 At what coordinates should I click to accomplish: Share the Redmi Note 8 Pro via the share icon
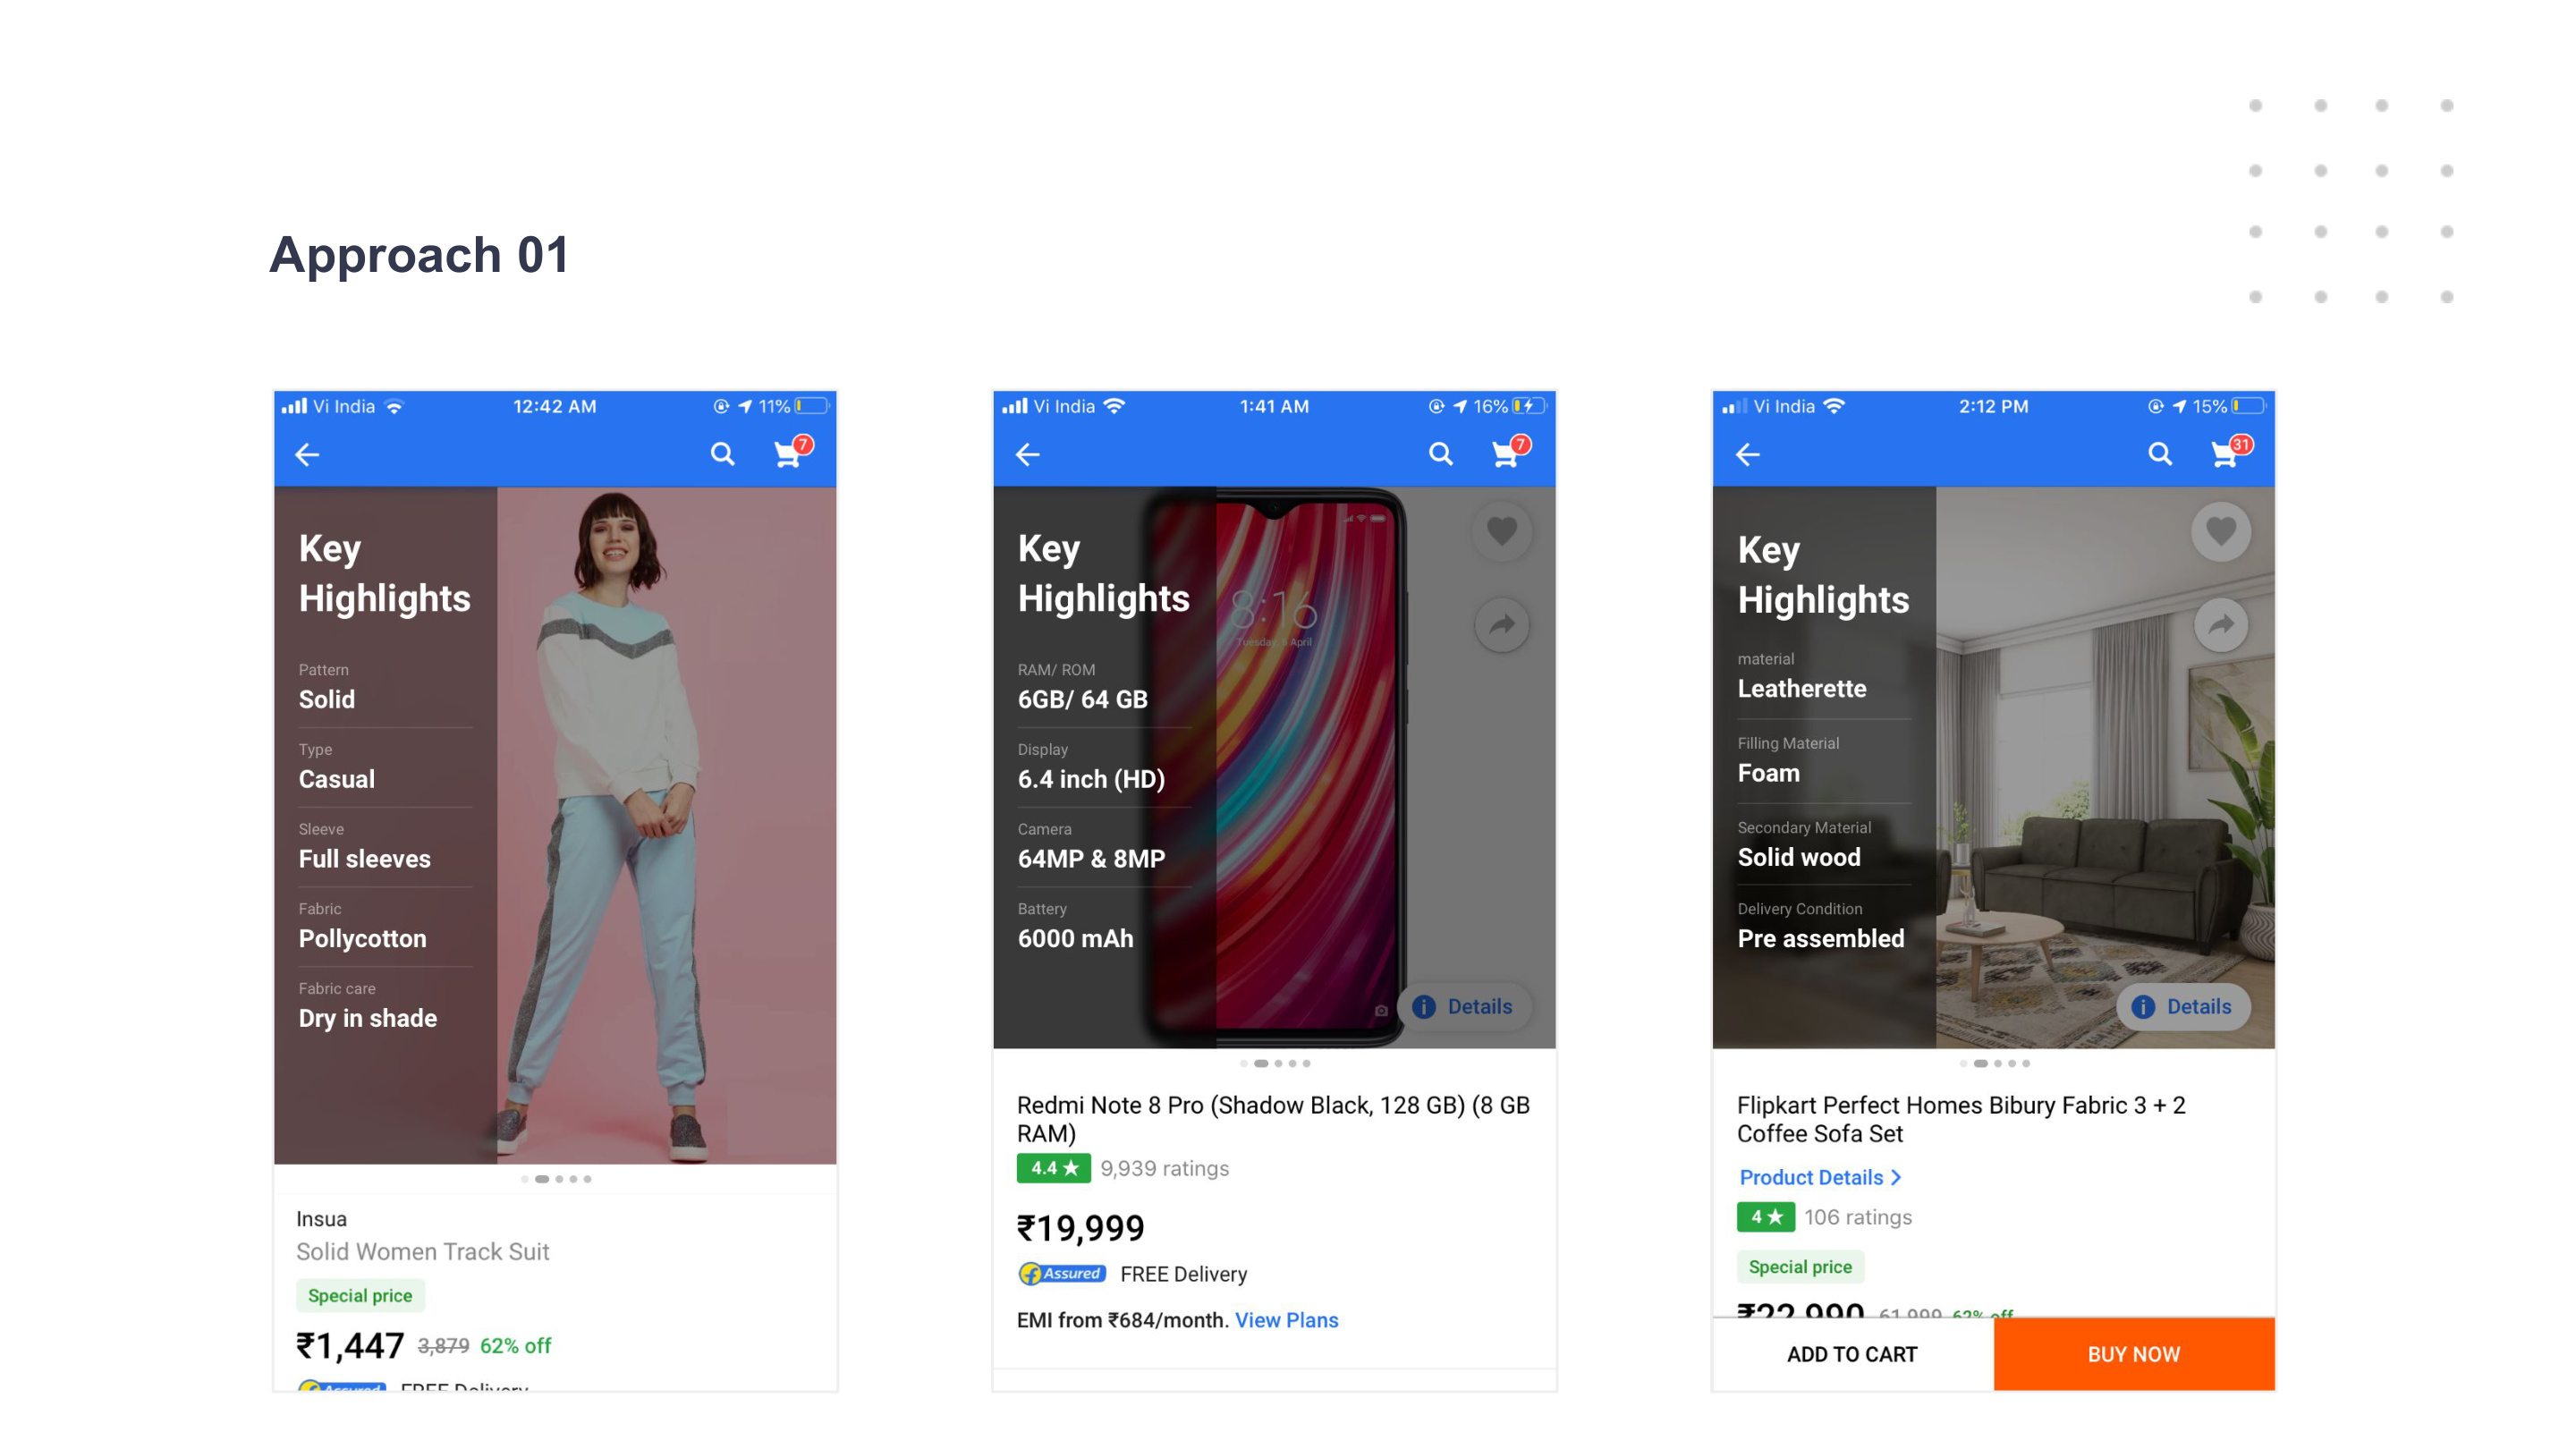tap(1501, 625)
